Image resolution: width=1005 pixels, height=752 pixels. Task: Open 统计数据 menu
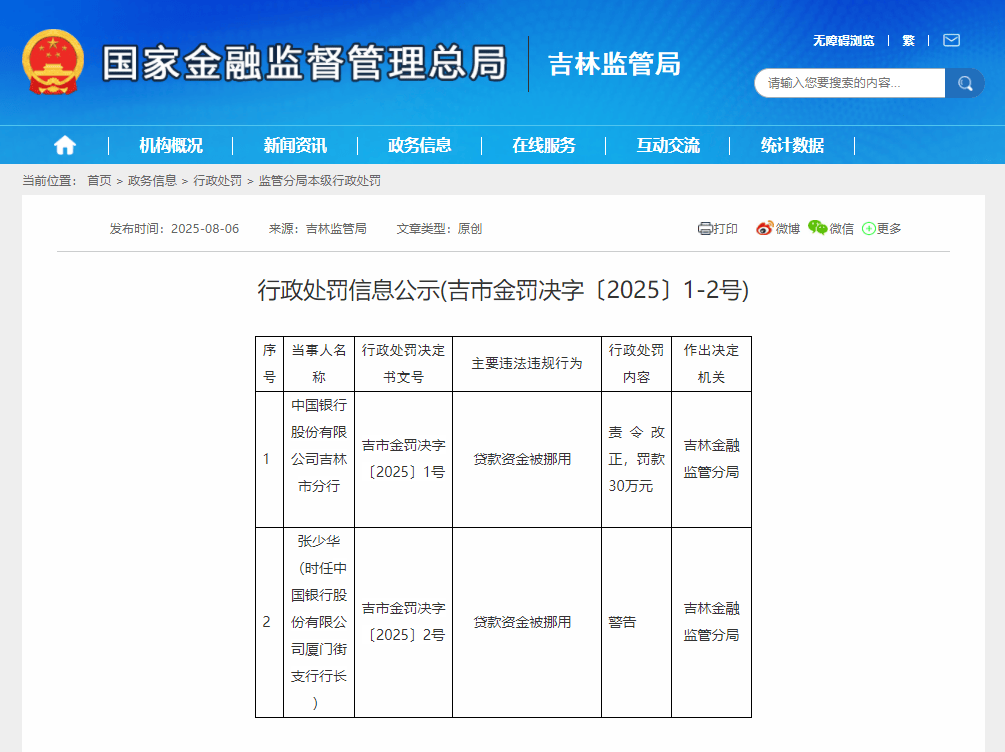tap(792, 146)
